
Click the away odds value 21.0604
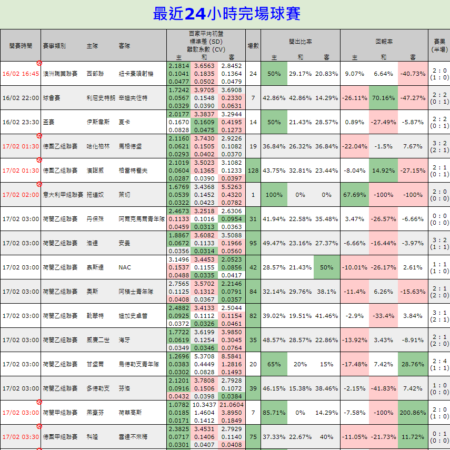[x=231, y=405]
